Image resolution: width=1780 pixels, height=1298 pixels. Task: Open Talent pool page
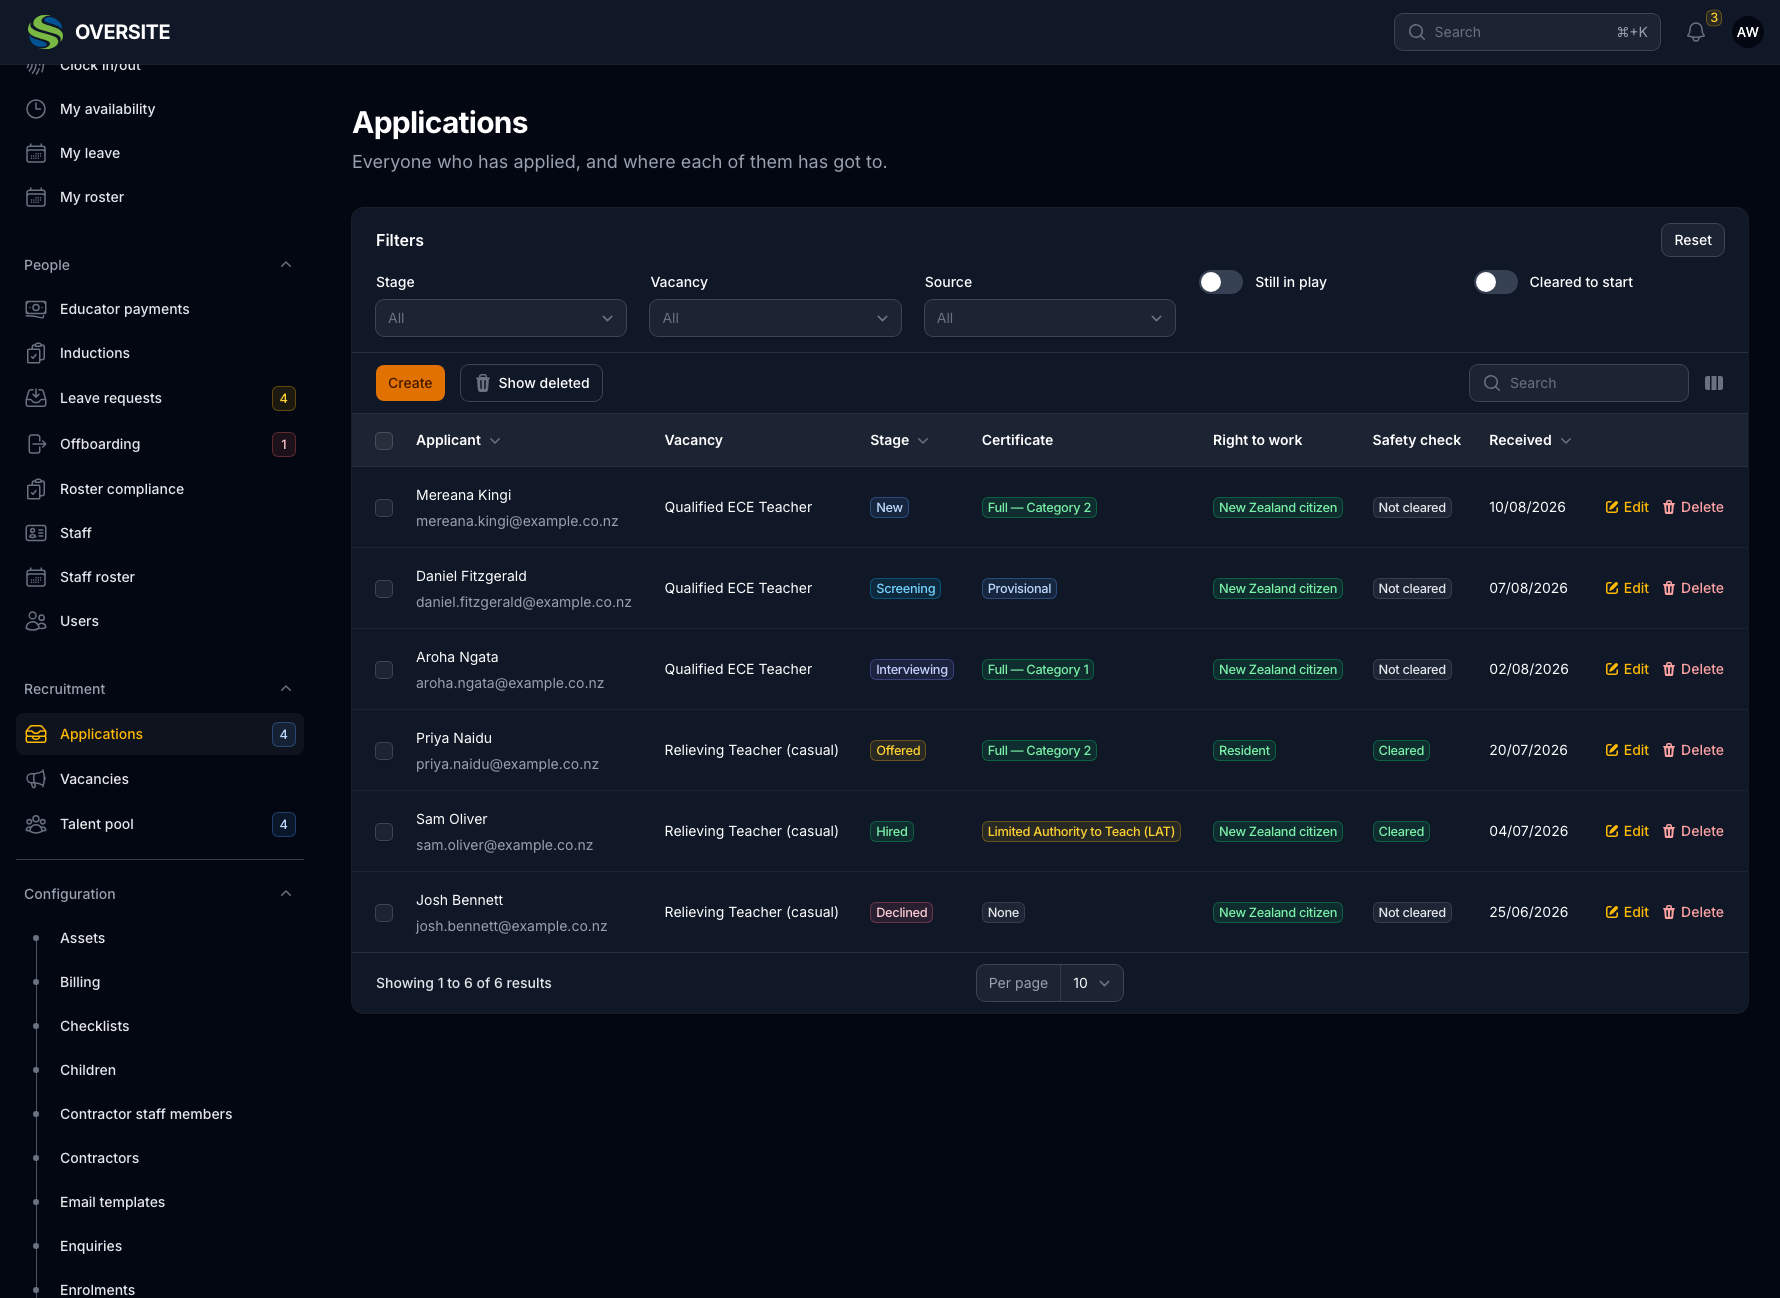[160, 824]
